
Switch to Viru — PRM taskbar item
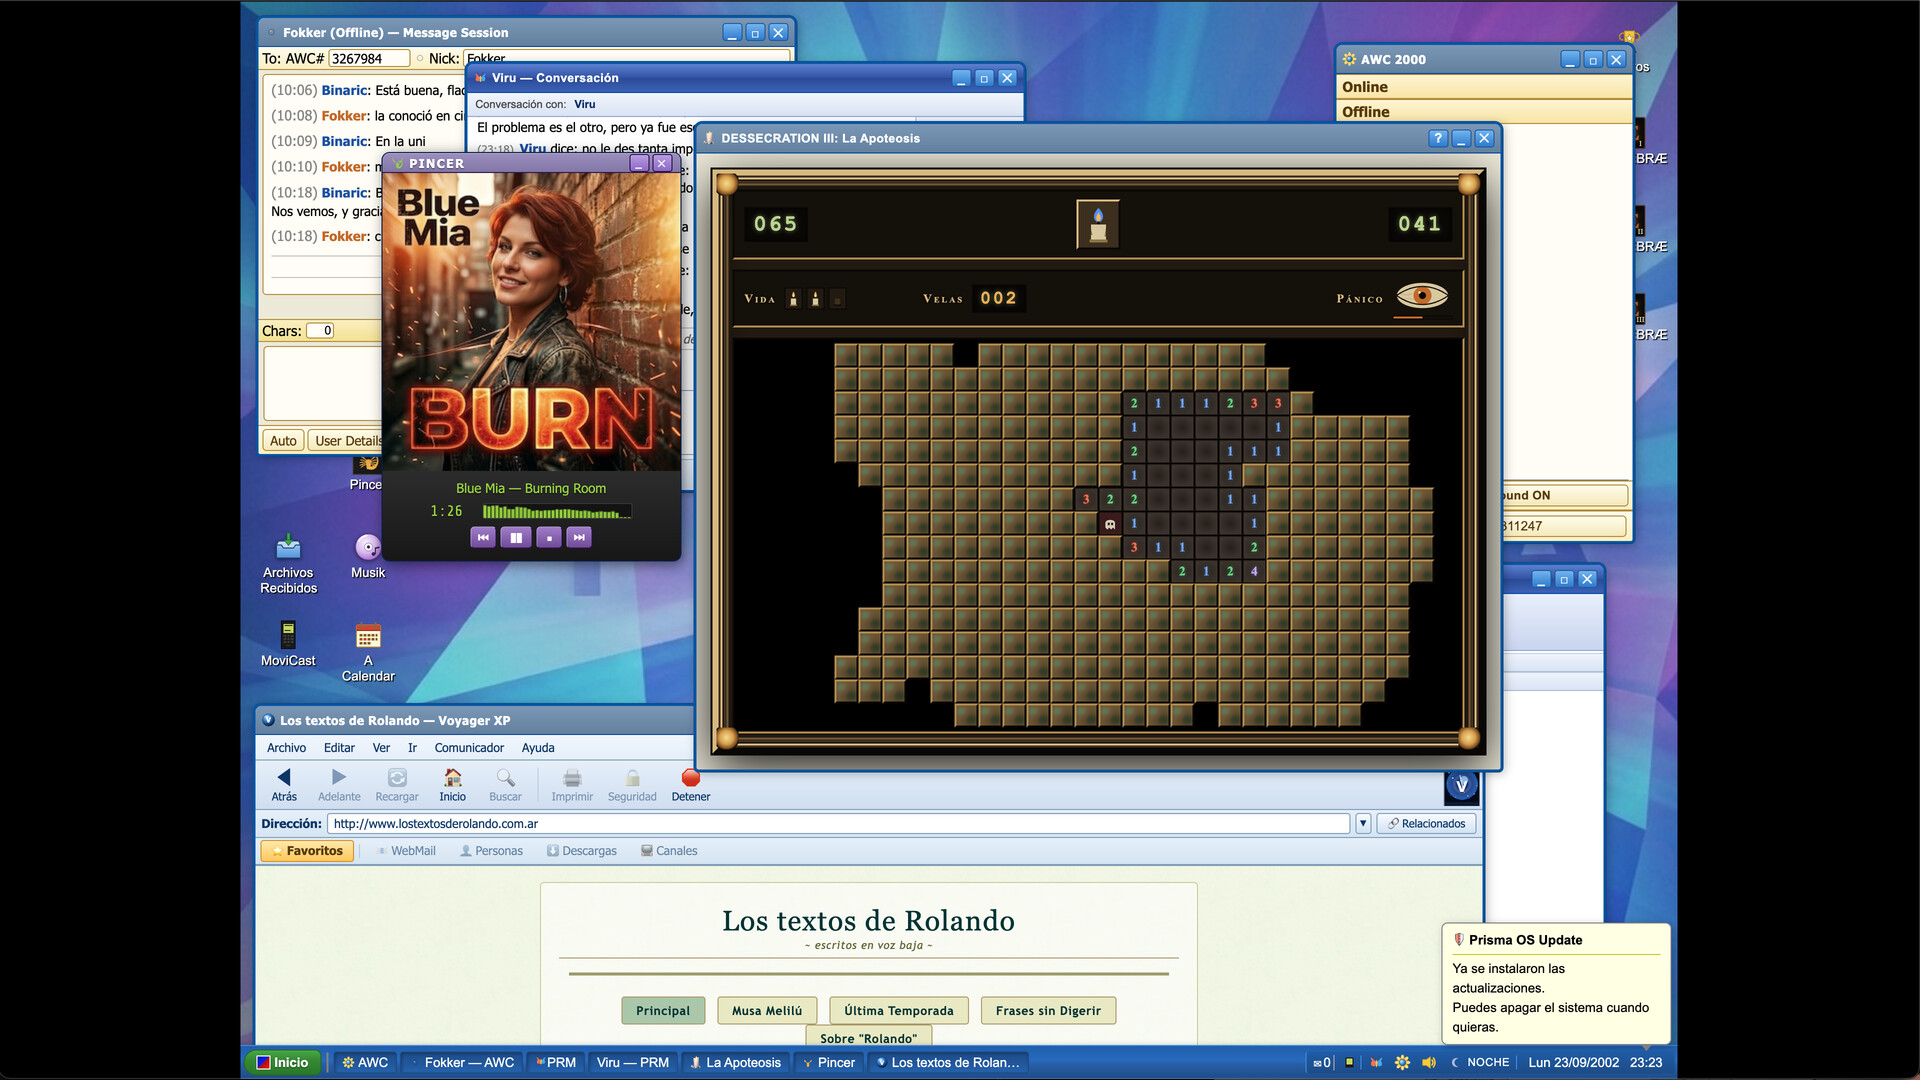632,1063
